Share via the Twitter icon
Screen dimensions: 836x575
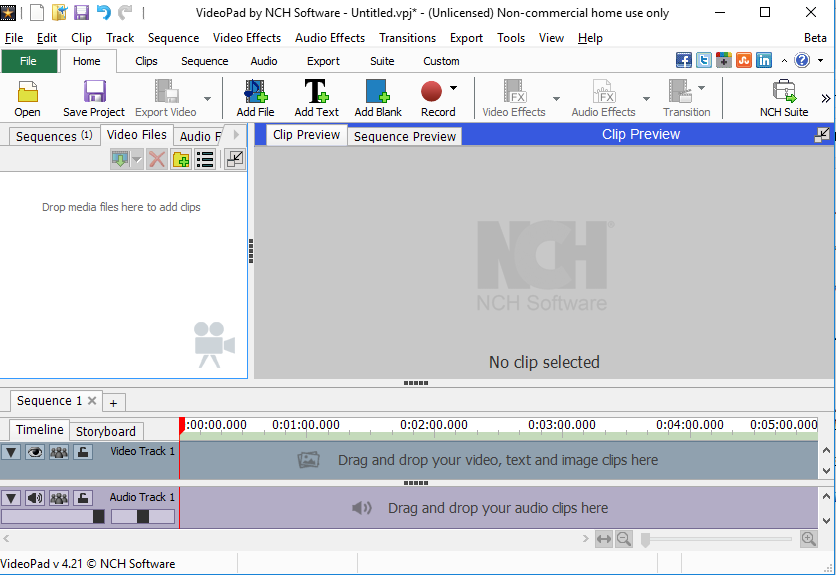tap(704, 60)
